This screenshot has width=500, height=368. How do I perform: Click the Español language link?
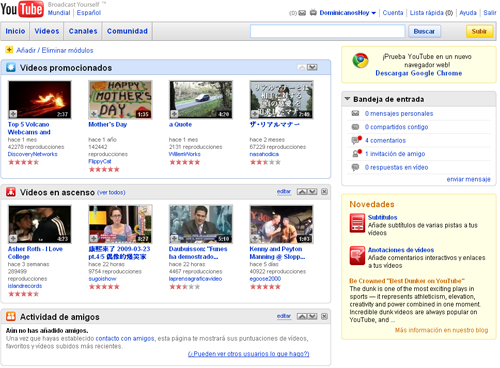pos(89,13)
